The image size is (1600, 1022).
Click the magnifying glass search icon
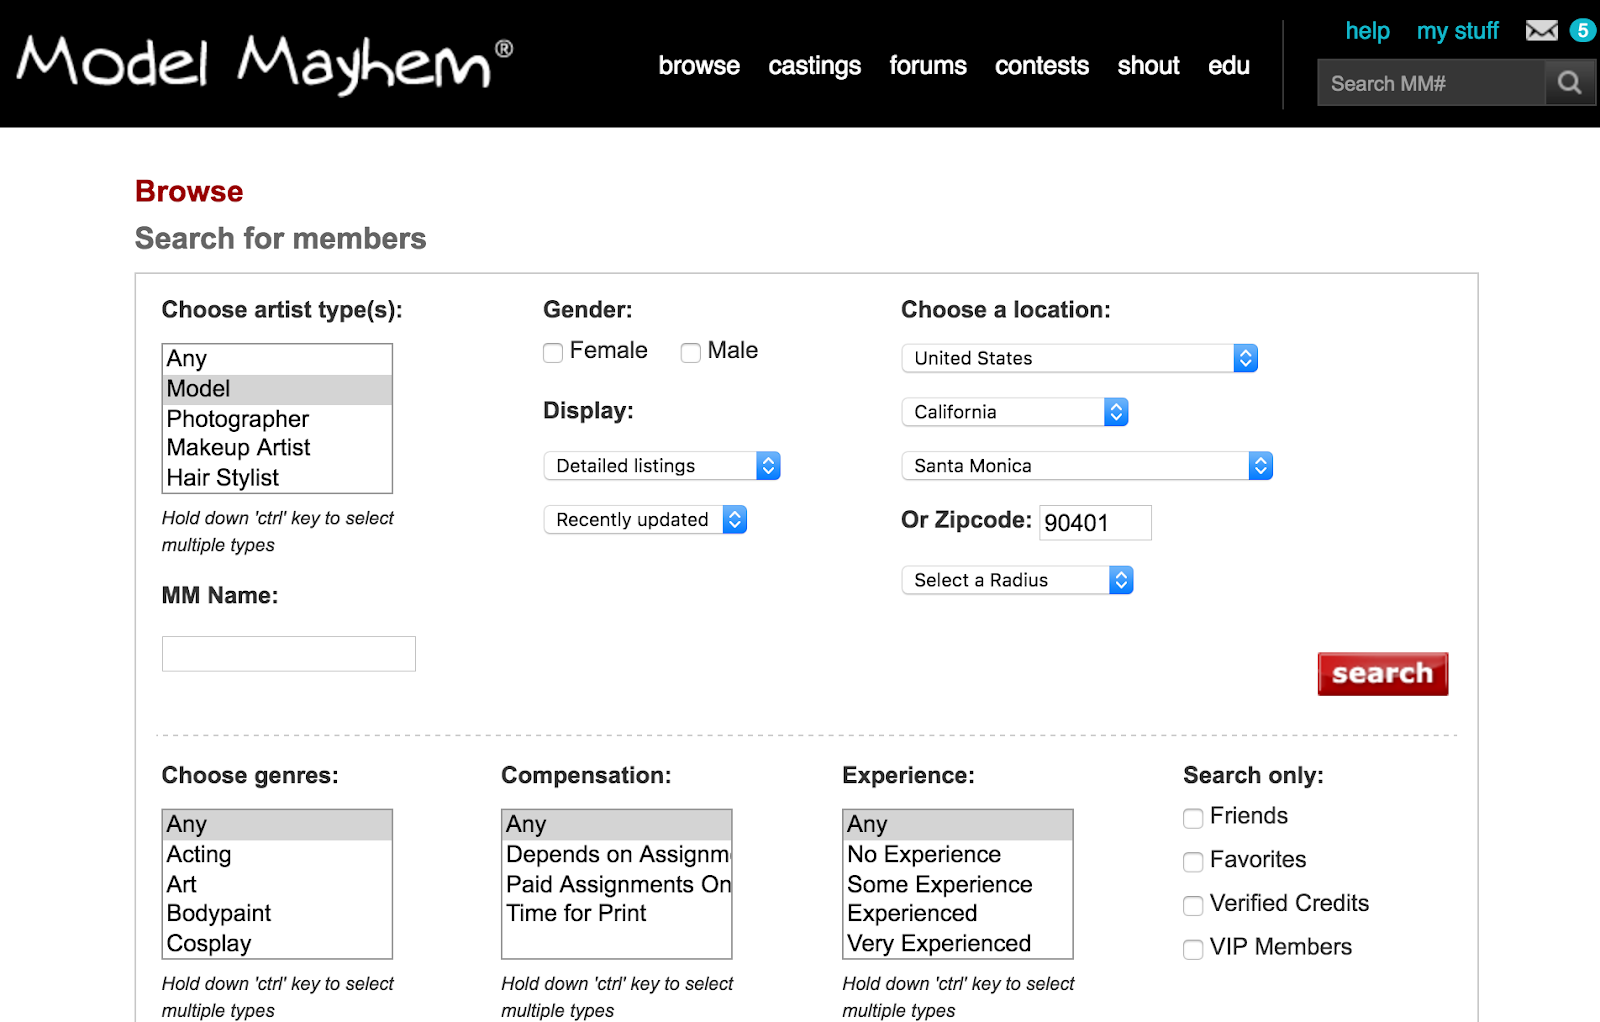tap(1569, 83)
